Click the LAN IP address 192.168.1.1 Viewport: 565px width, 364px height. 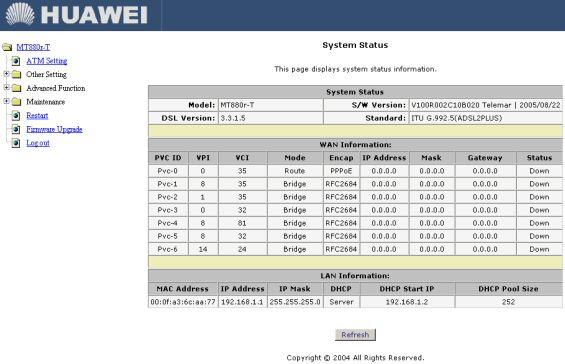[242, 302]
